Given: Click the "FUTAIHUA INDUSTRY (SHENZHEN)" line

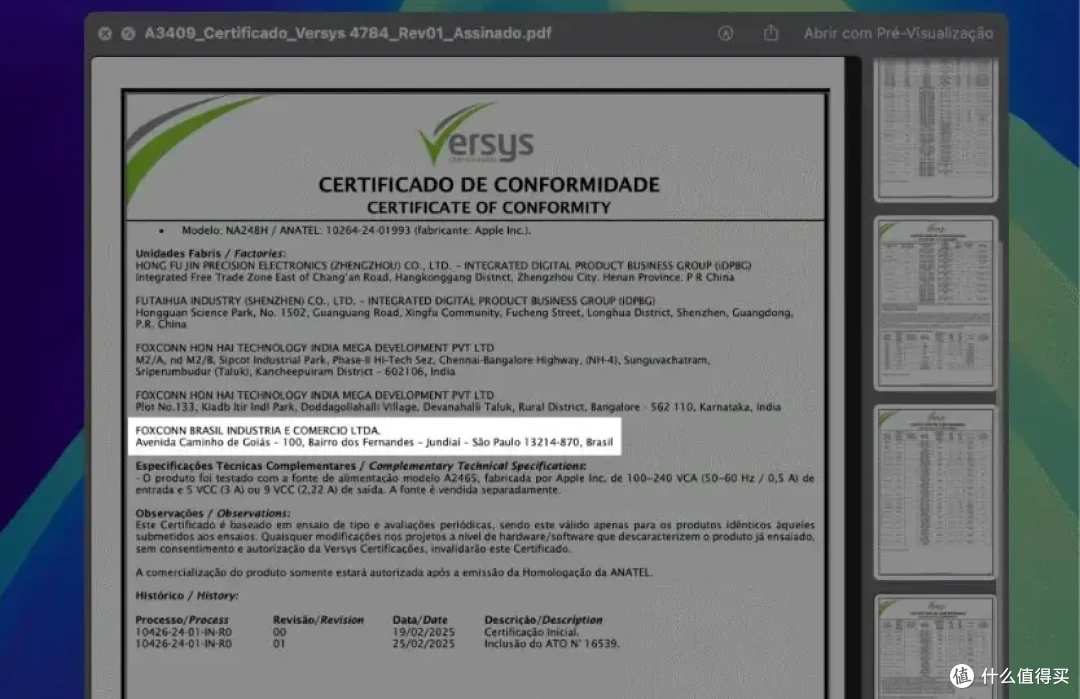Looking at the screenshot, I should pyautogui.click(x=395, y=300).
